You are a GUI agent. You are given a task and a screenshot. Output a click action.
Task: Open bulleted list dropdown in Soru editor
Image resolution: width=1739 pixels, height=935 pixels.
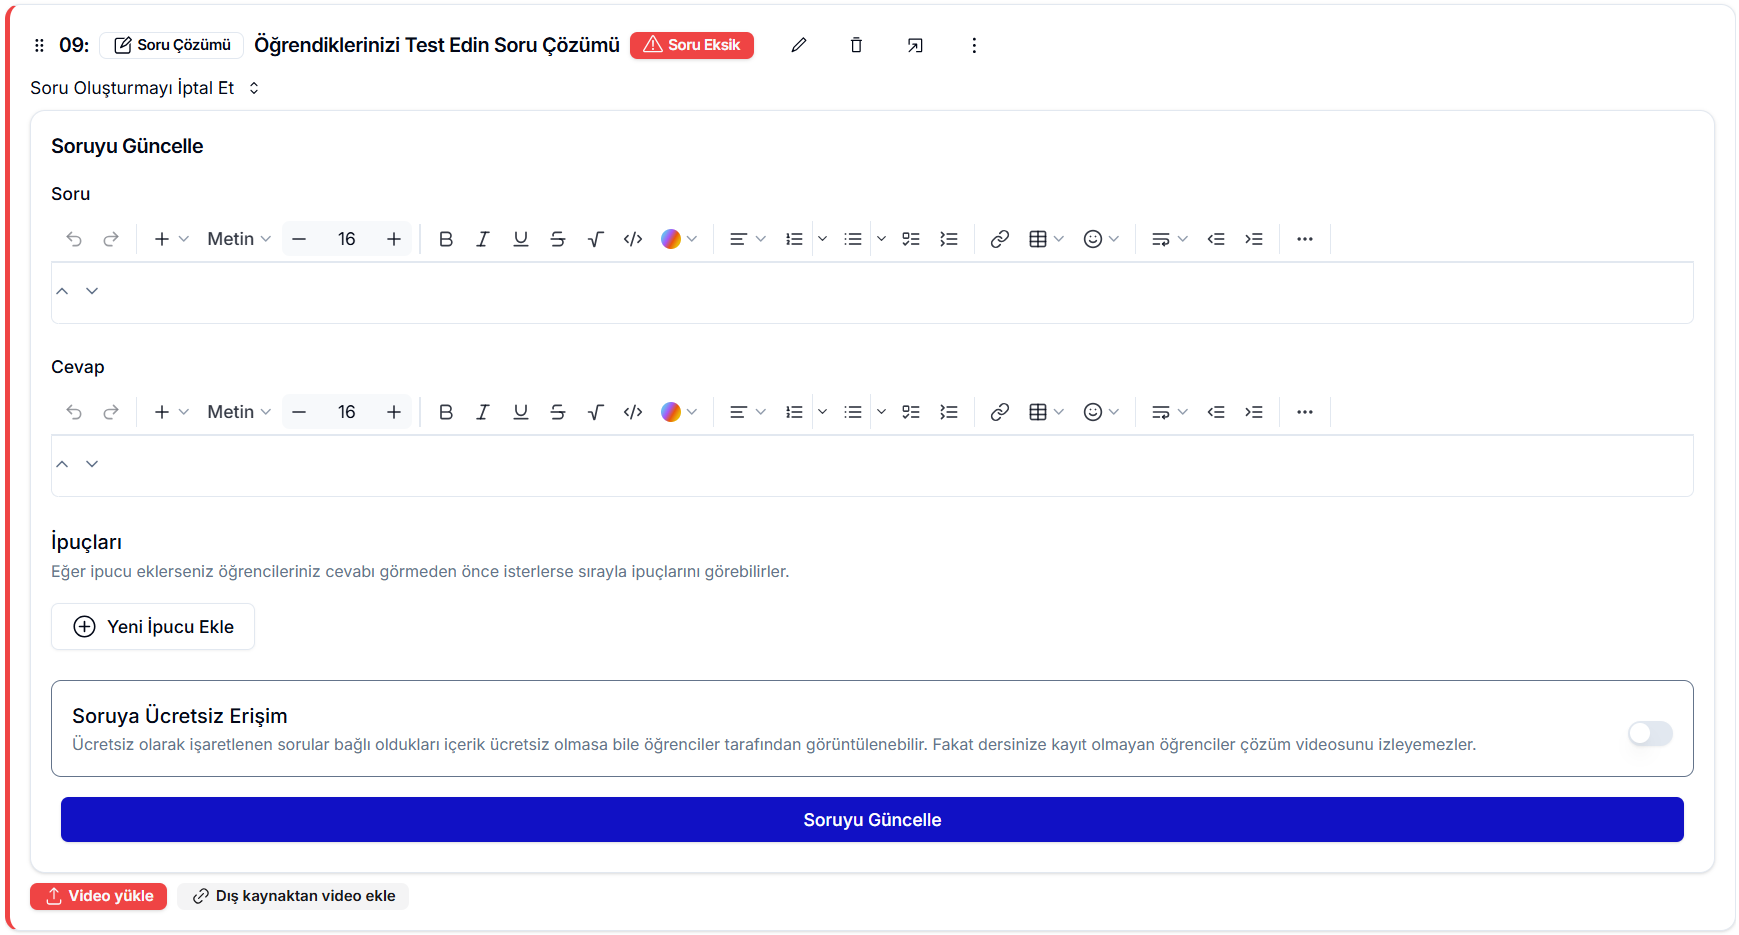tap(881, 239)
